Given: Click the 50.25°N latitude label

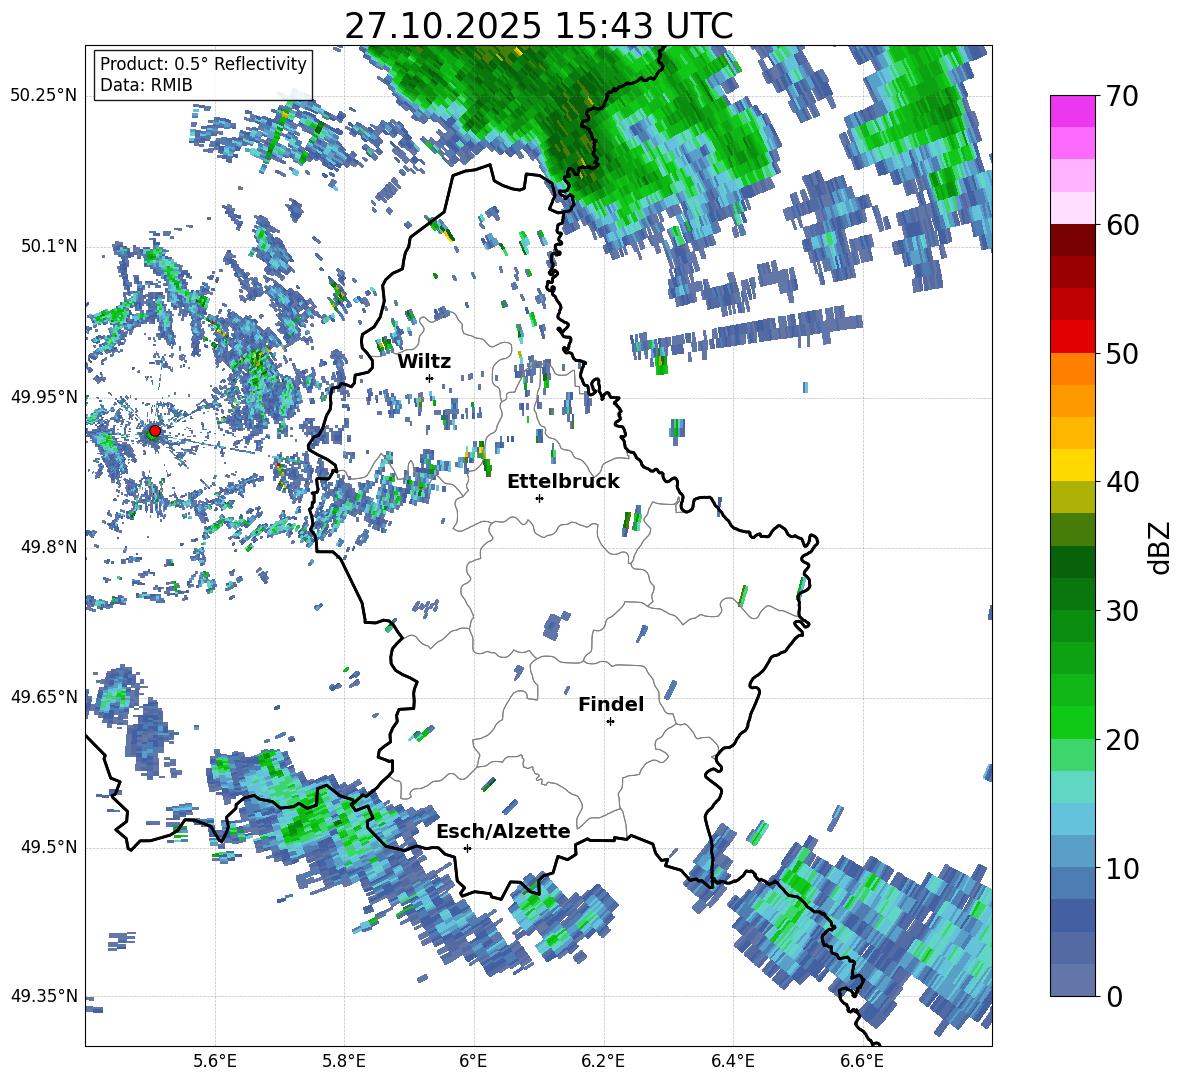Looking at the screenshot, I should (44, 96).
